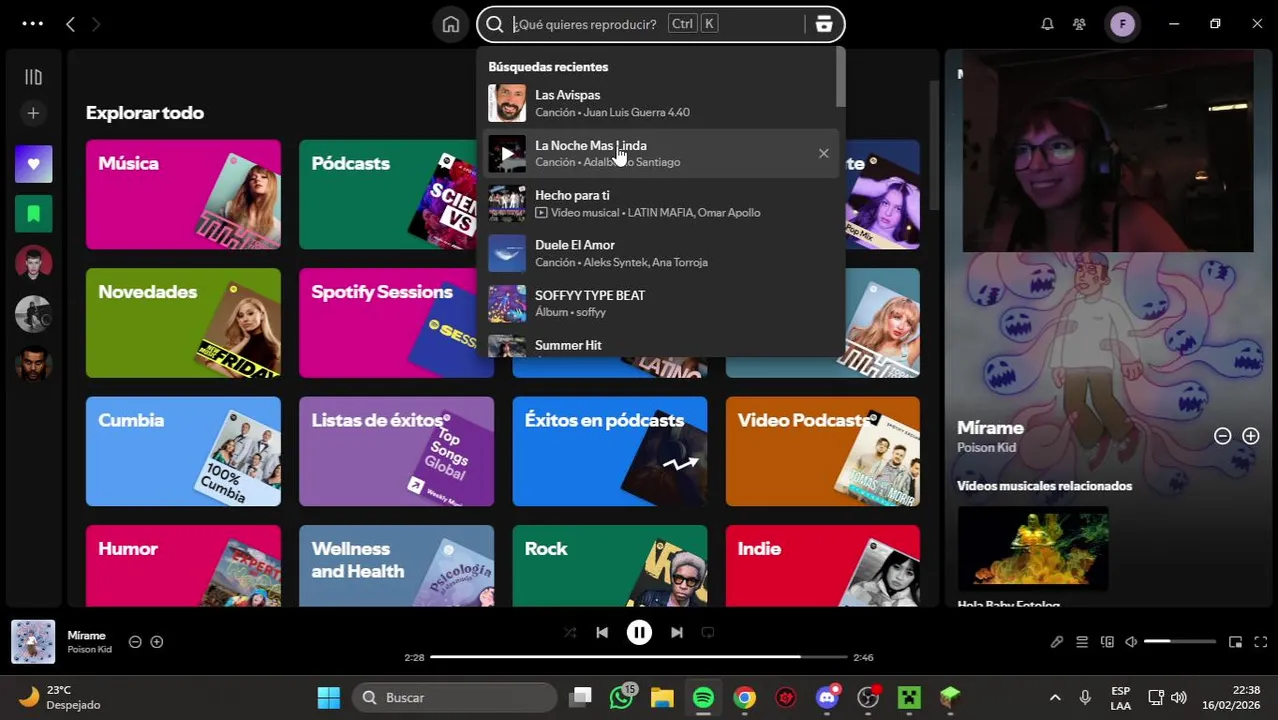Mute with the volume speaker icon

(x=1131, y=642)
